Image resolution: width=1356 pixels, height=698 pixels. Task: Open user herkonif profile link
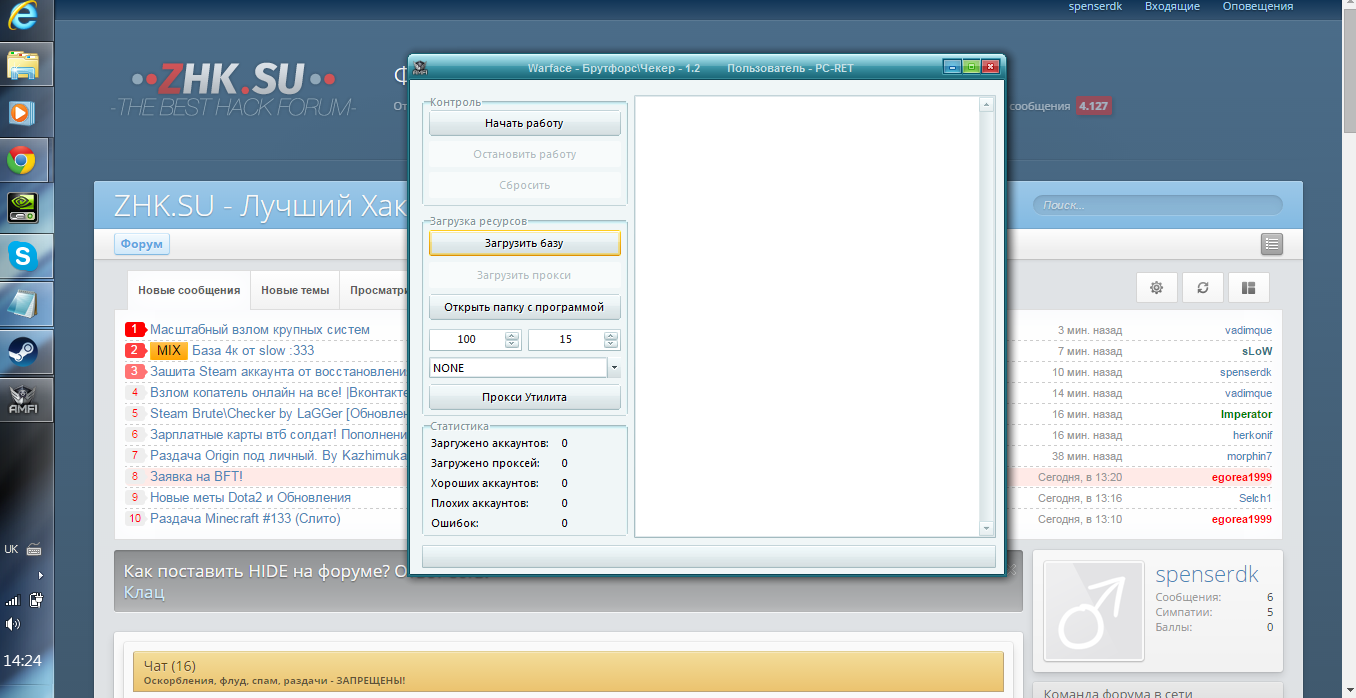[1252, 435]
